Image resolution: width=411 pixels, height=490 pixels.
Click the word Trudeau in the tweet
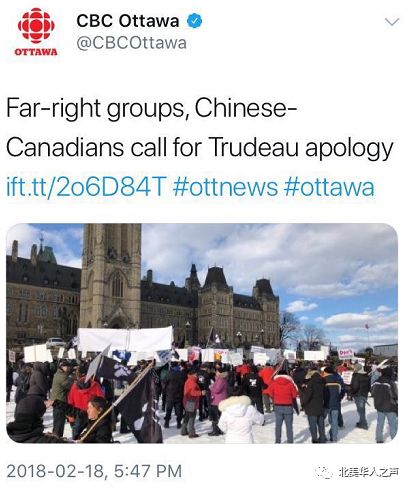(255, 147)
